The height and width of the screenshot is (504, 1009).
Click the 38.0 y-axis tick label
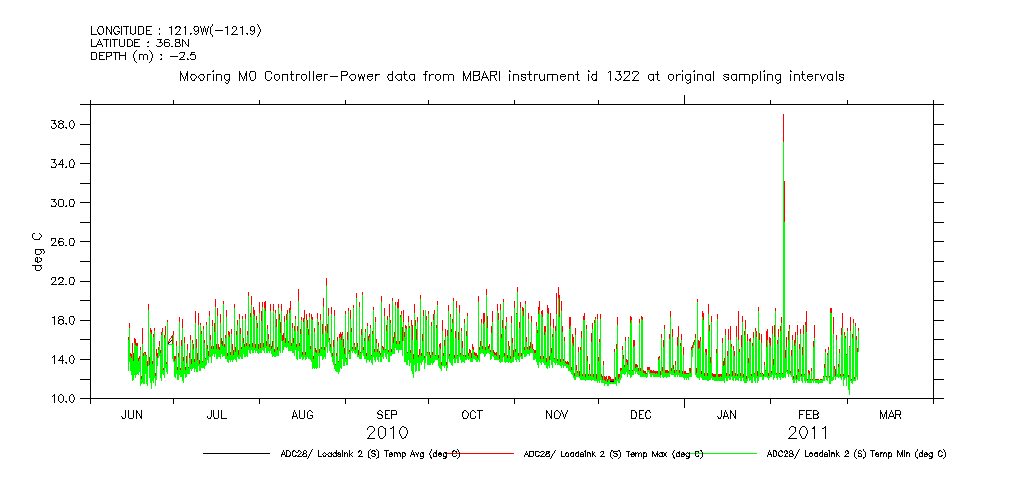click(x=64, y=125)
